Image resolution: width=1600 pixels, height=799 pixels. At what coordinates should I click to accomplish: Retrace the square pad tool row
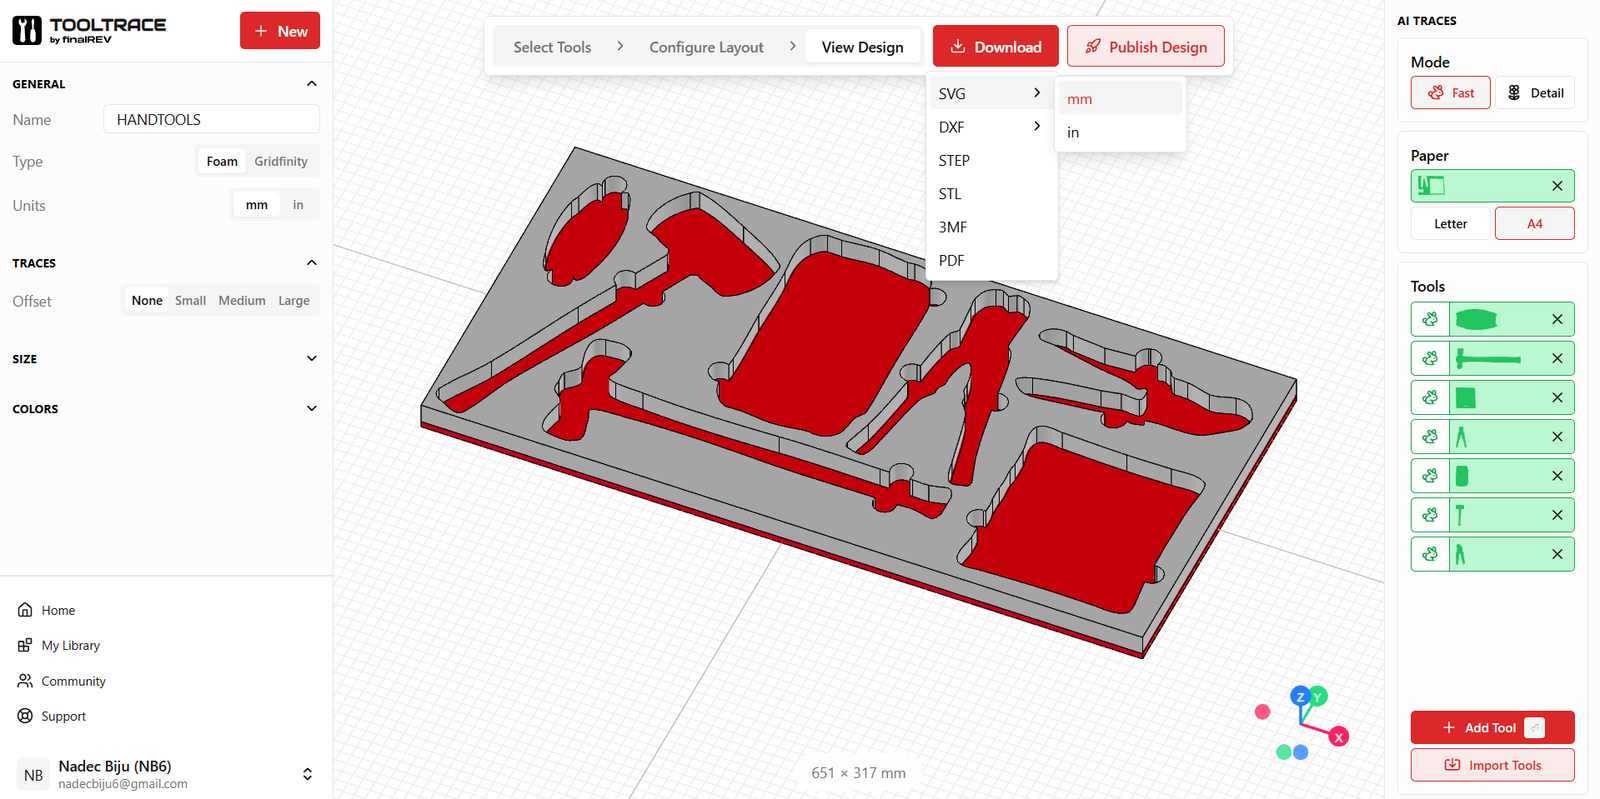tap(1430, 397)
